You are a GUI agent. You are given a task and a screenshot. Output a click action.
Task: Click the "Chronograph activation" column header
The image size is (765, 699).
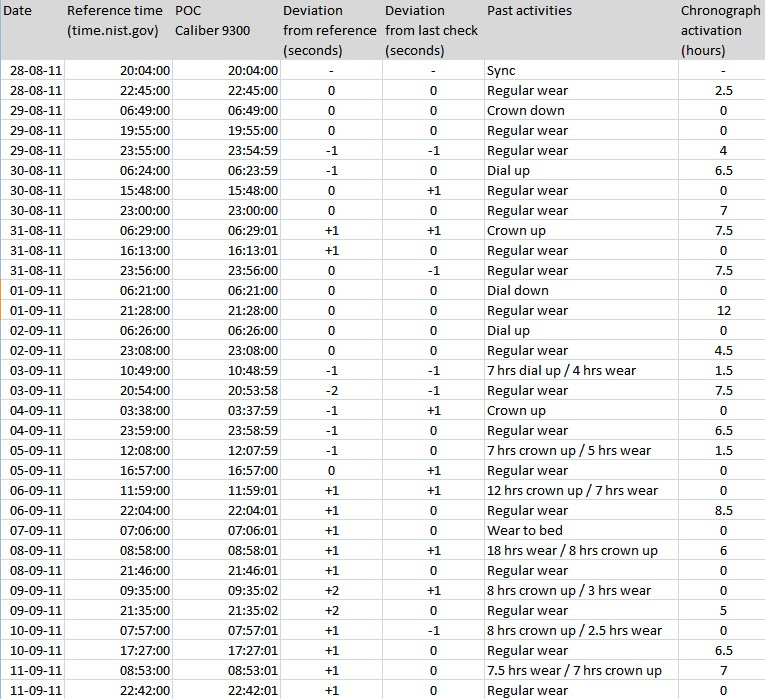(x=720, y=30)
